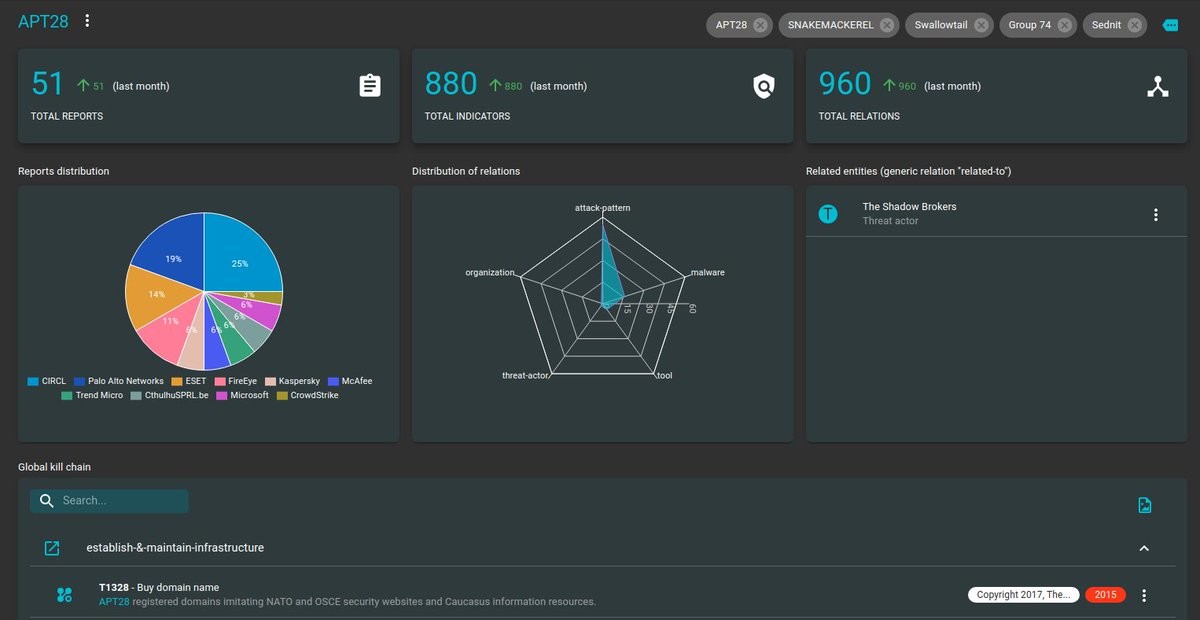Remove the SNAKEMACKEREL alias chip

887,25
